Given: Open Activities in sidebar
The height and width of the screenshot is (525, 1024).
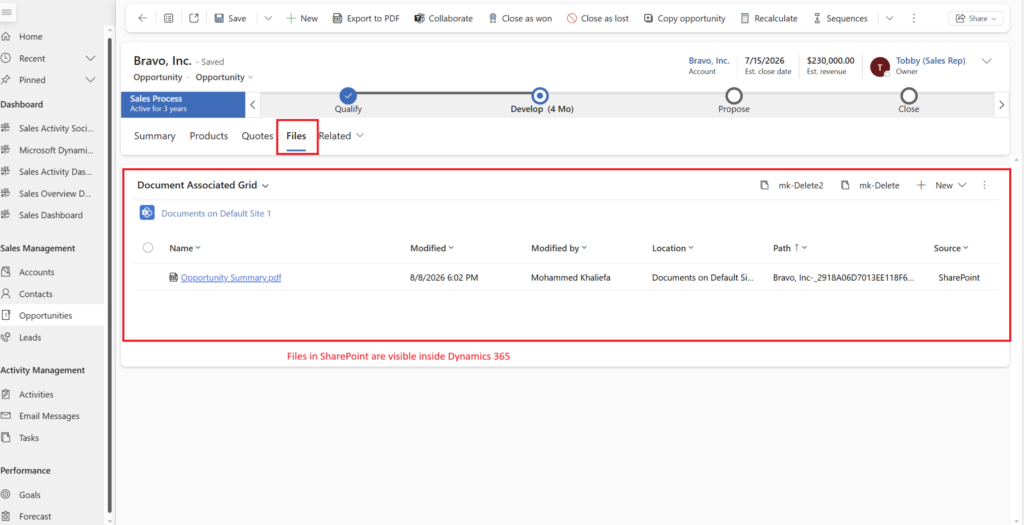Looking at the screenshot, I should pyautogui.click(x=36, y=394).
